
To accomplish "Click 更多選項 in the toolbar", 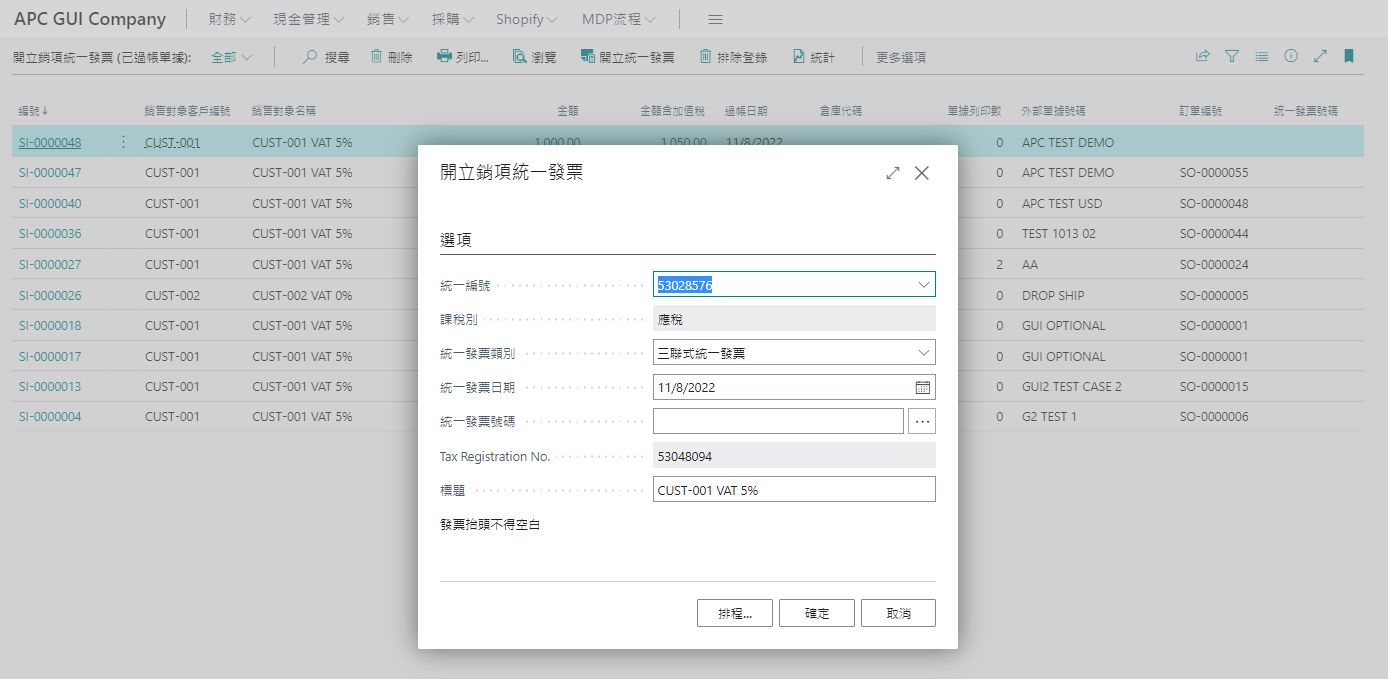I will click(x=901, y=57).
